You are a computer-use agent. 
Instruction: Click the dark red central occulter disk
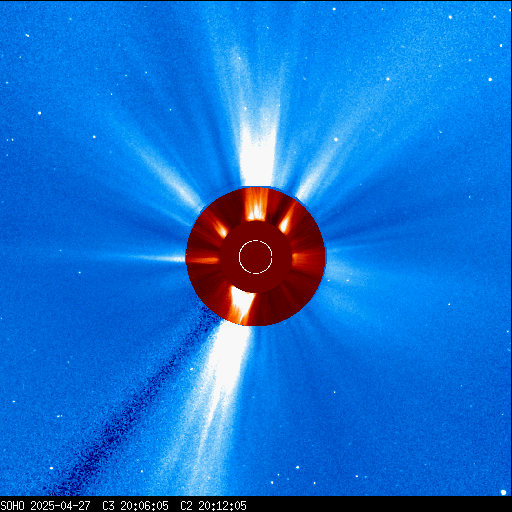(256, 257)
